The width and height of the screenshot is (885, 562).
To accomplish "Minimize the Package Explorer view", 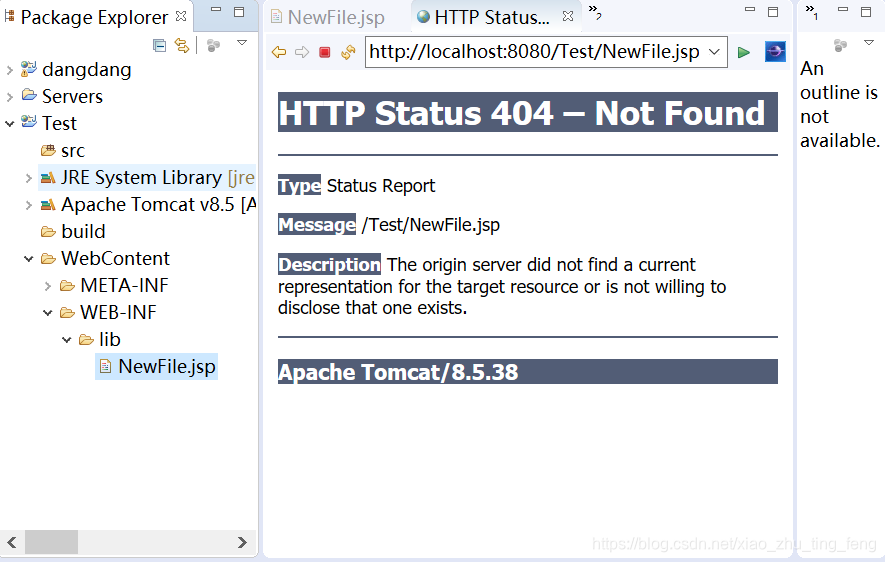I will [x=216, y=10].
